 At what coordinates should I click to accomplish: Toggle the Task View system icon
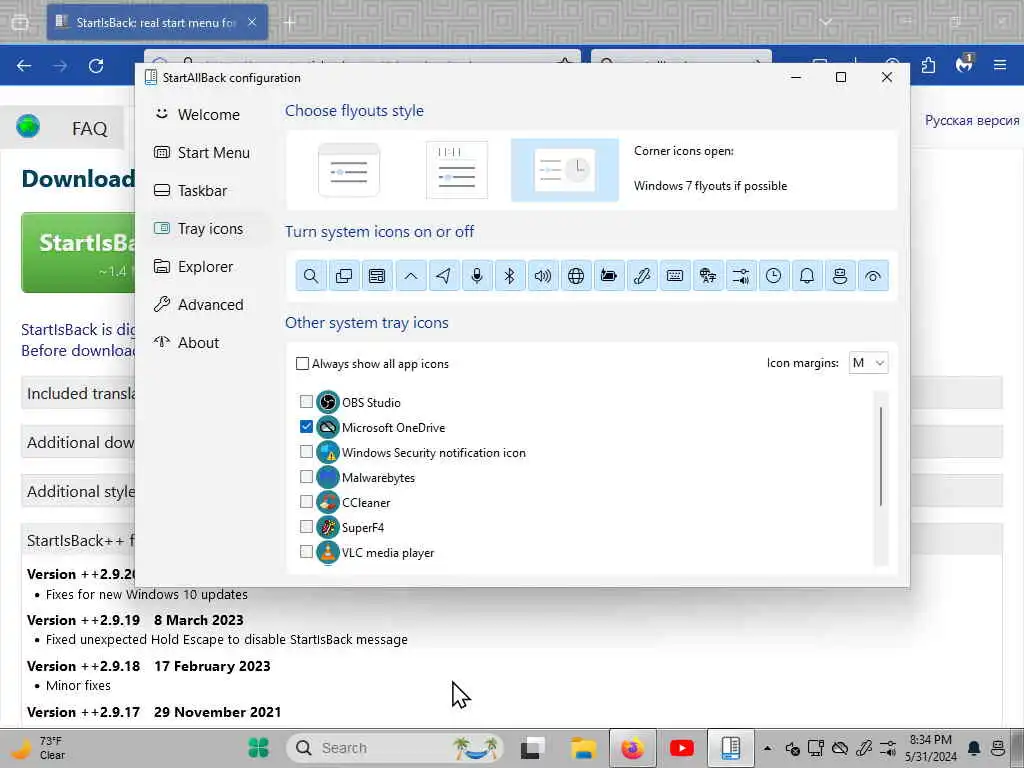pyautogui.click(x=344, y=276)
